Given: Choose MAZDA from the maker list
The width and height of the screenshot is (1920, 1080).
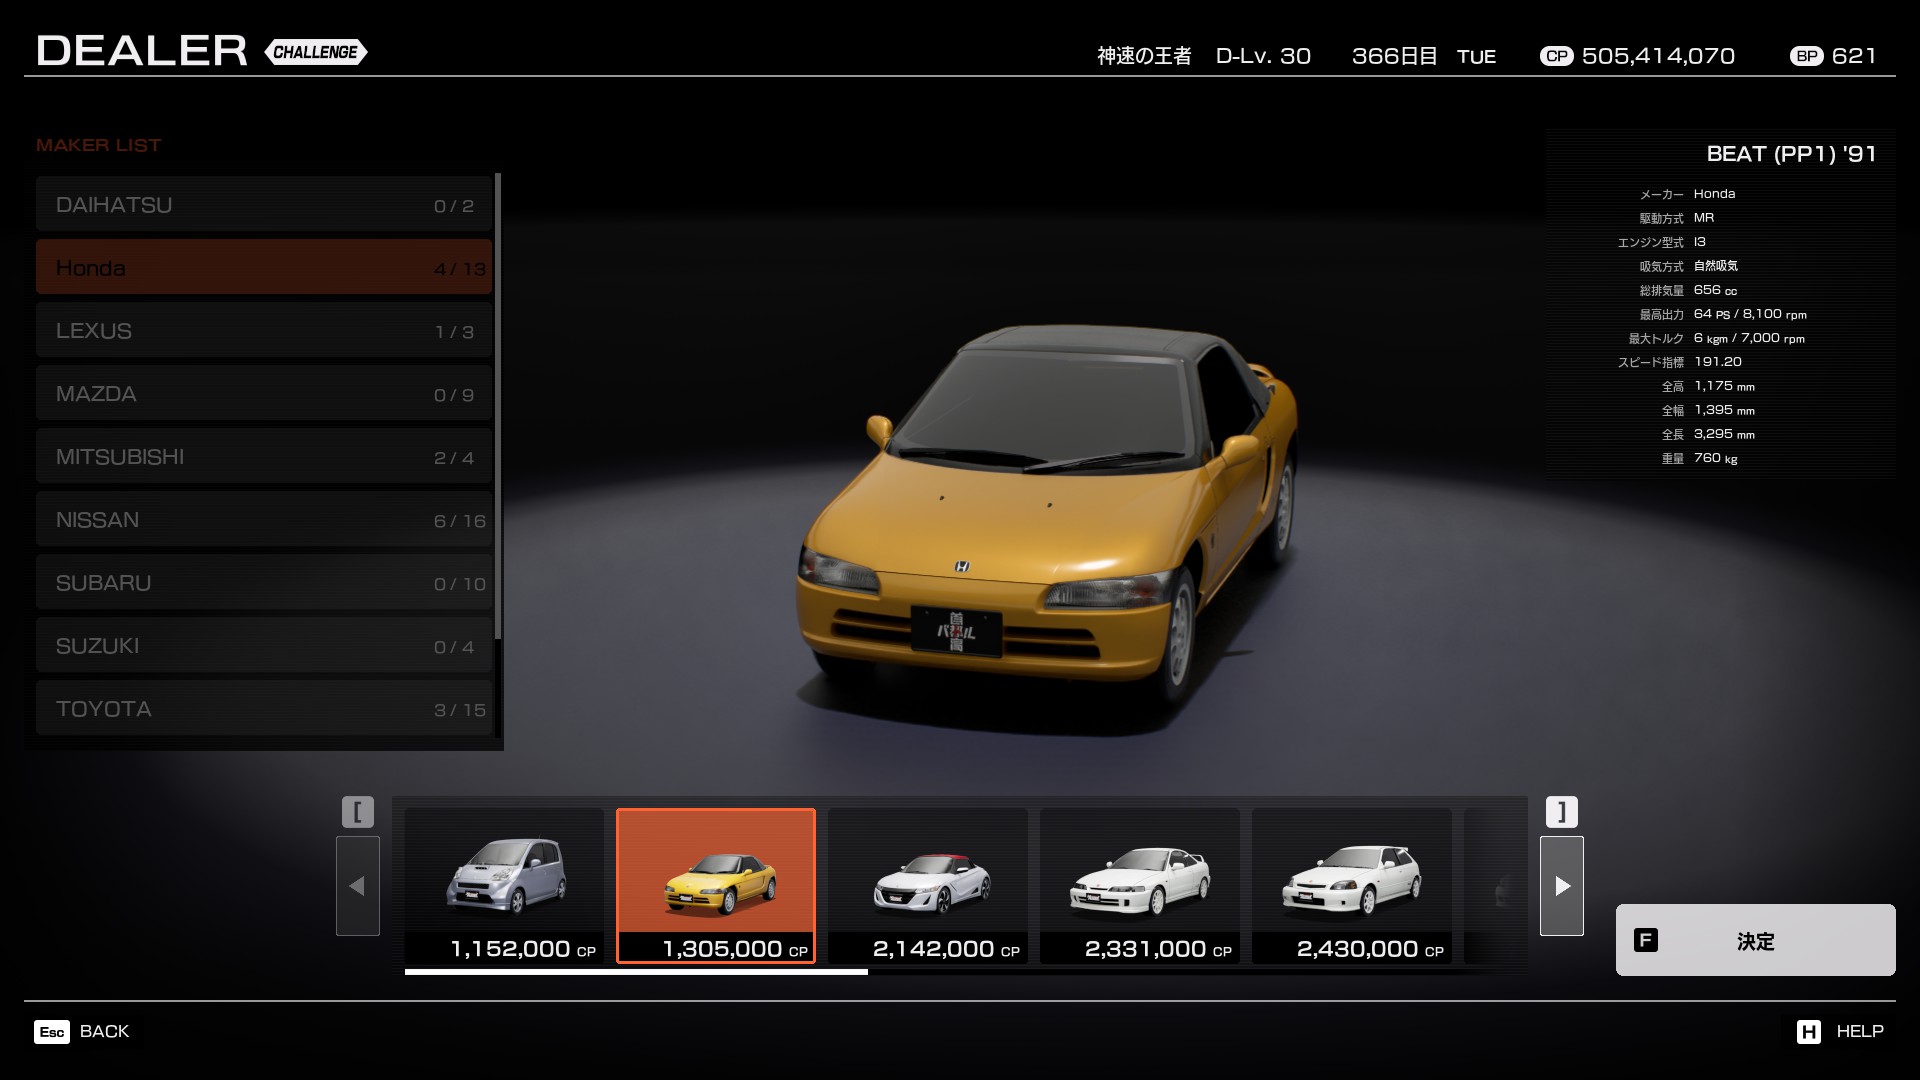Looking at the screenshot, I should [x=264, y=394].
